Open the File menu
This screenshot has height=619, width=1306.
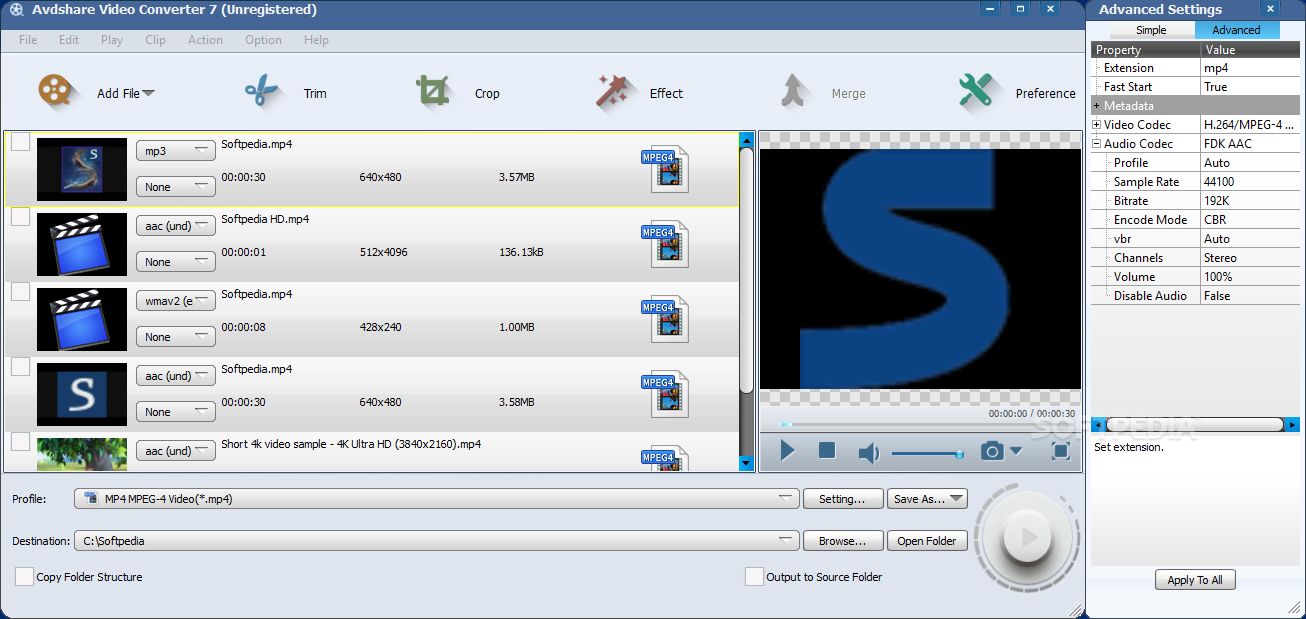[28, 40]
